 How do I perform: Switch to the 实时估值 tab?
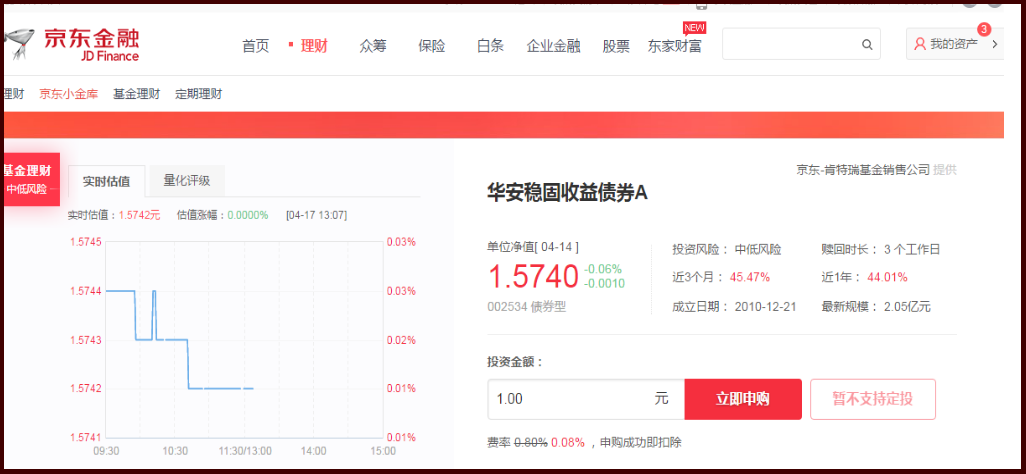click(x=107, y=181)
